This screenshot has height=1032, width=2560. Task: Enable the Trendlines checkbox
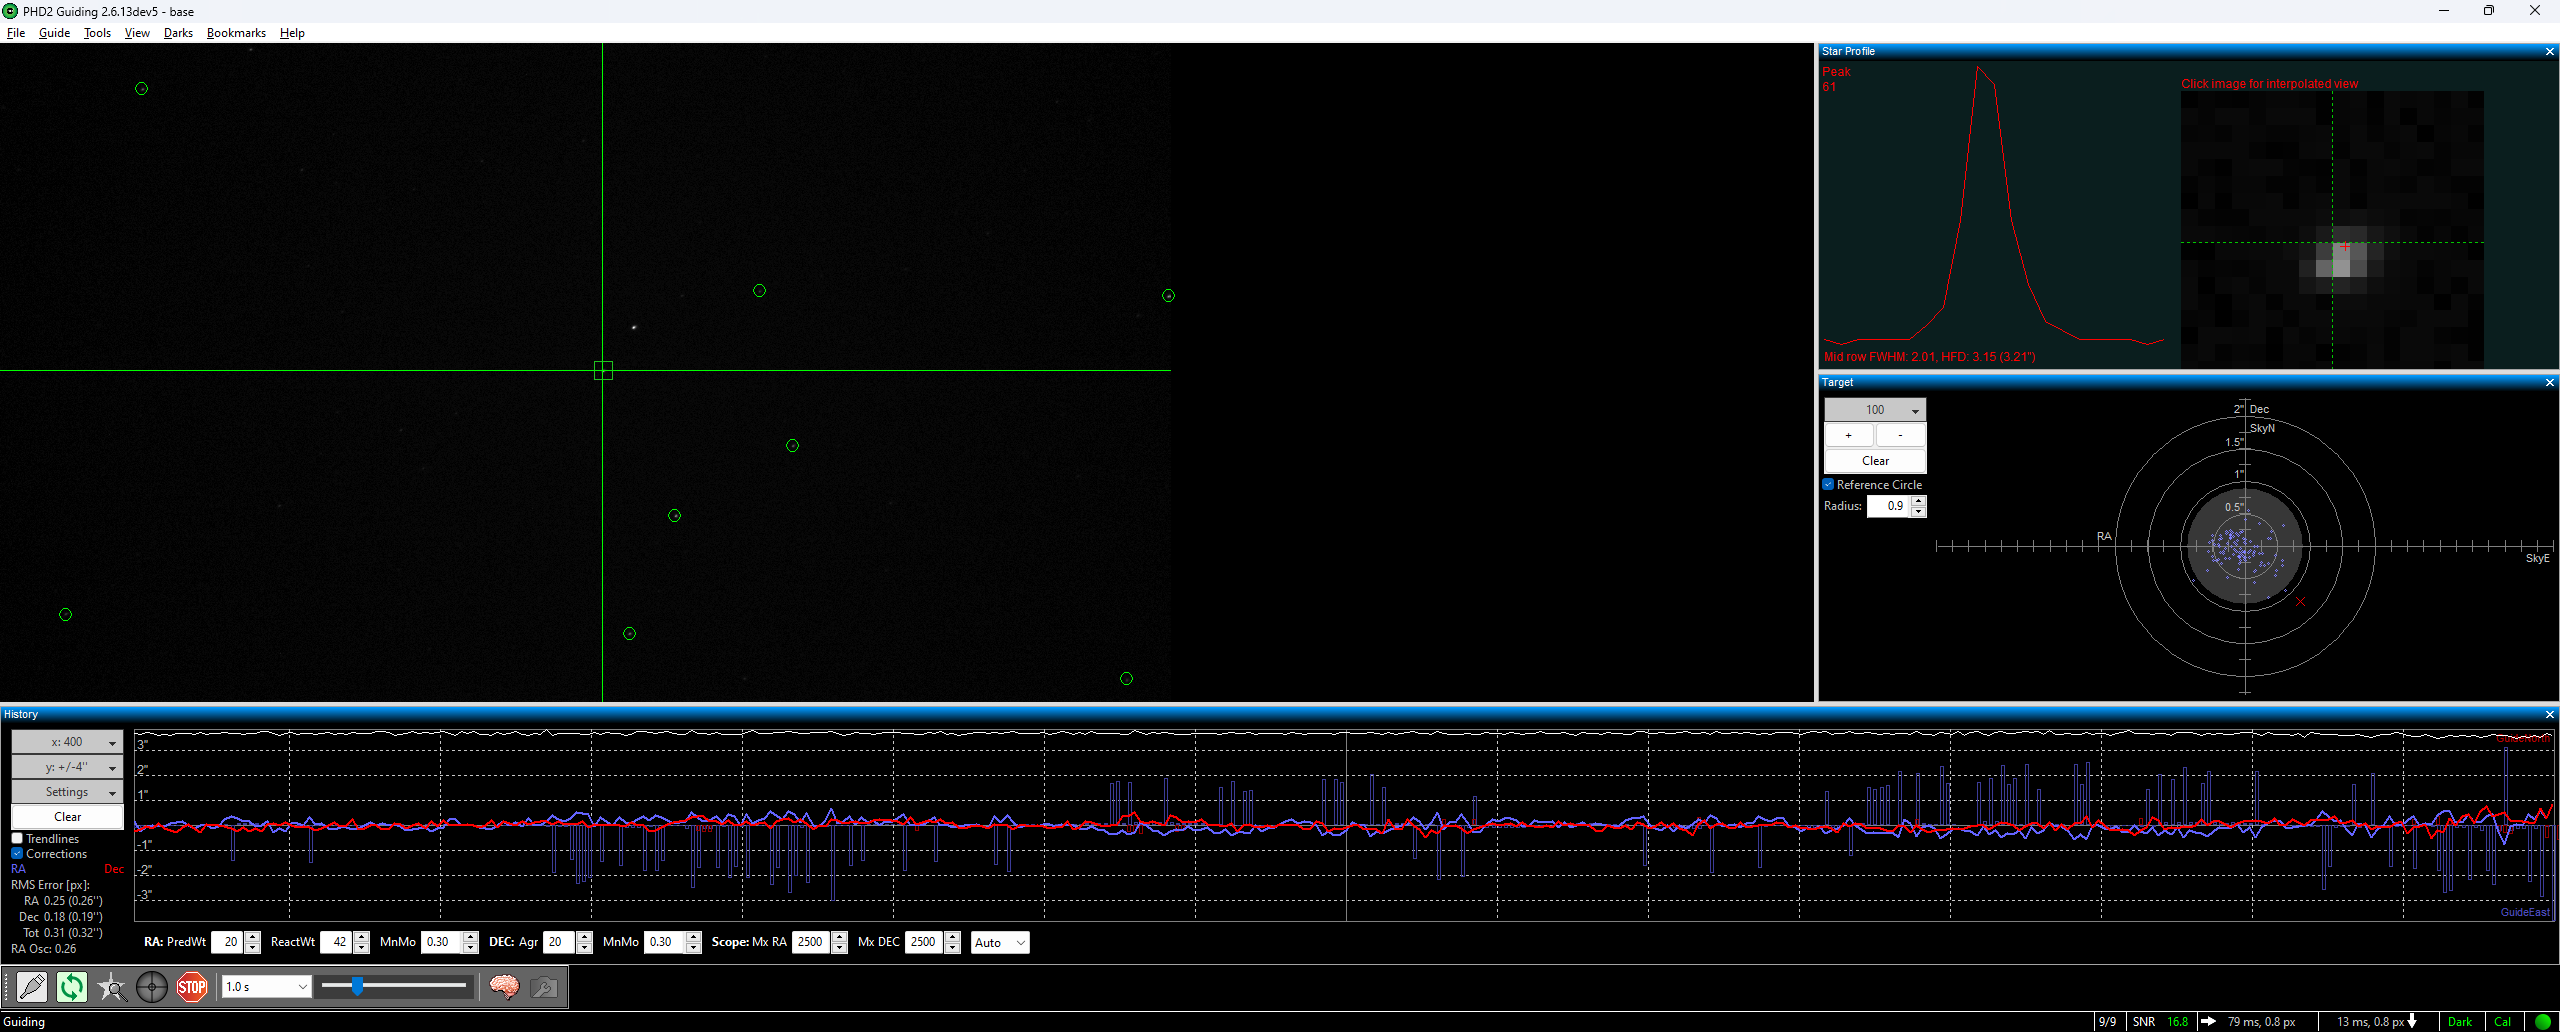17,839
